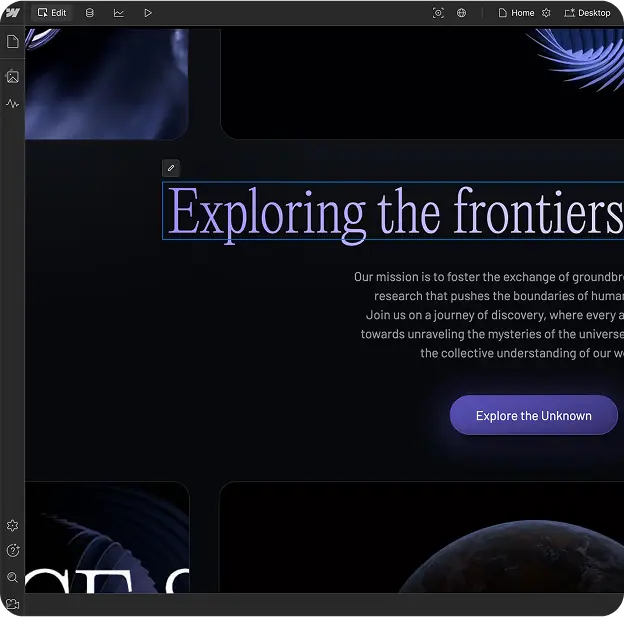Open the search magnifier icon
624x617 pixels.
click(x=13, y=577)
